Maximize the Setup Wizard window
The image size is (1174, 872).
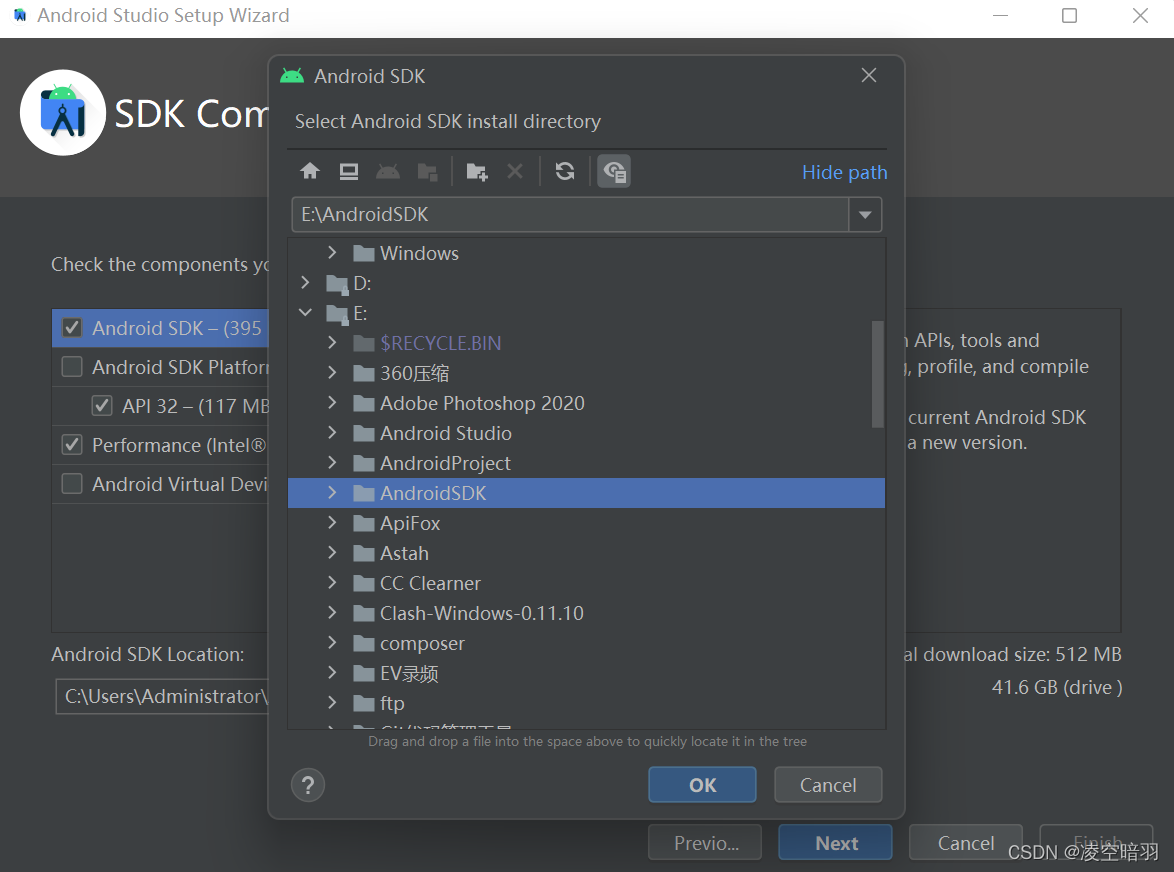[1069, 16]
